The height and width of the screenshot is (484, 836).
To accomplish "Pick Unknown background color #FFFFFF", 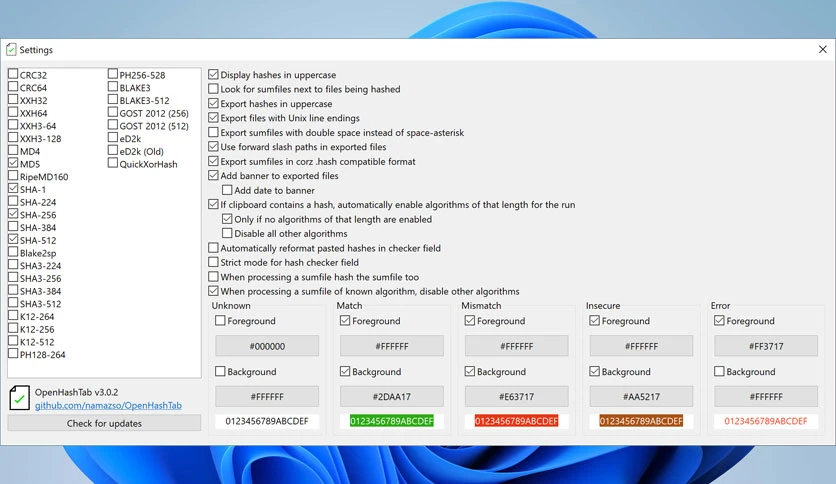I will point(267,397).
